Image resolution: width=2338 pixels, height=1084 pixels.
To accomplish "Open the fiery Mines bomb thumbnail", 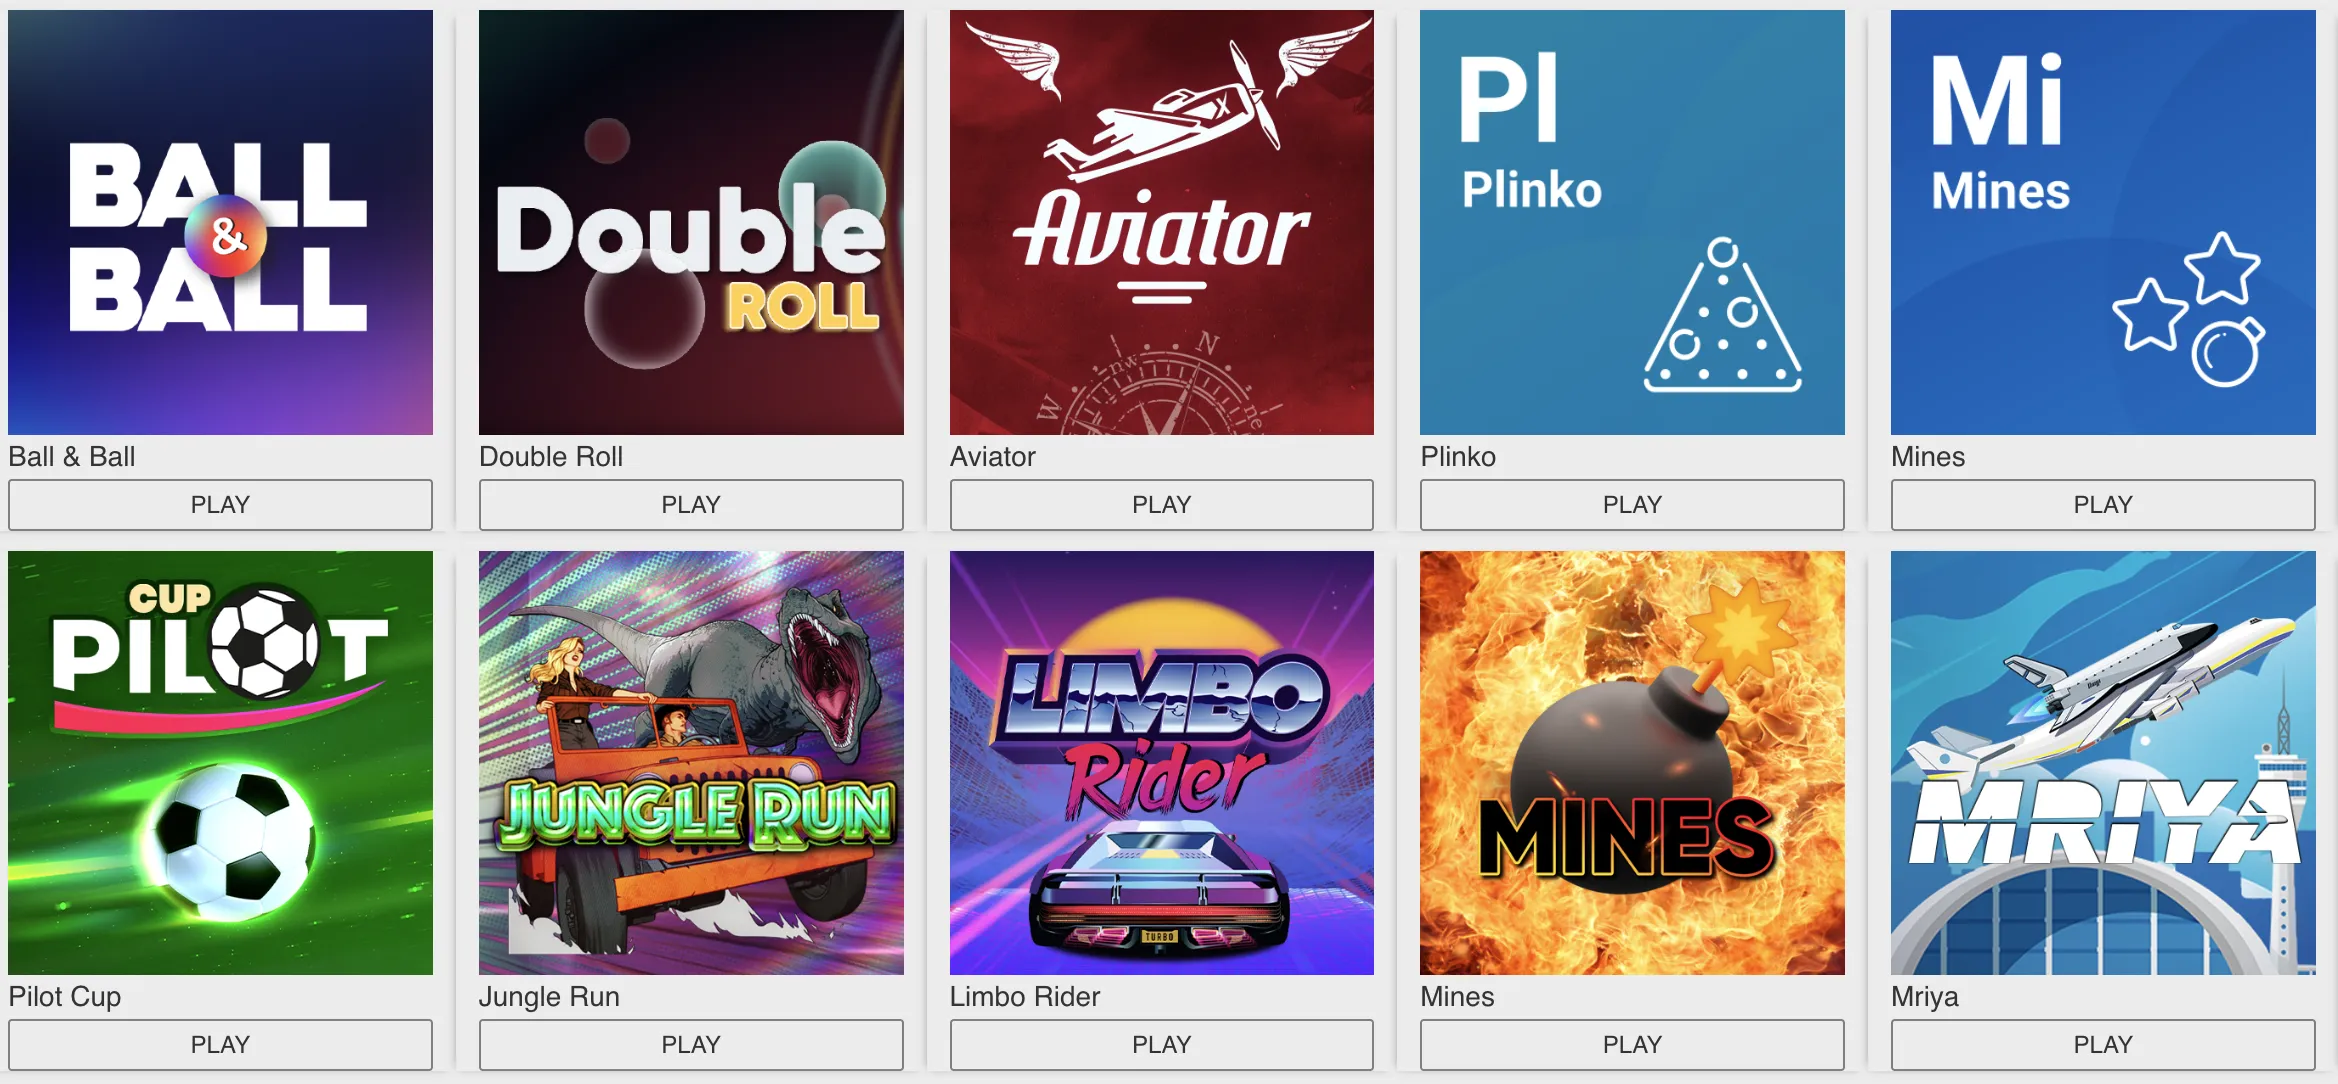I will 1632,763.
